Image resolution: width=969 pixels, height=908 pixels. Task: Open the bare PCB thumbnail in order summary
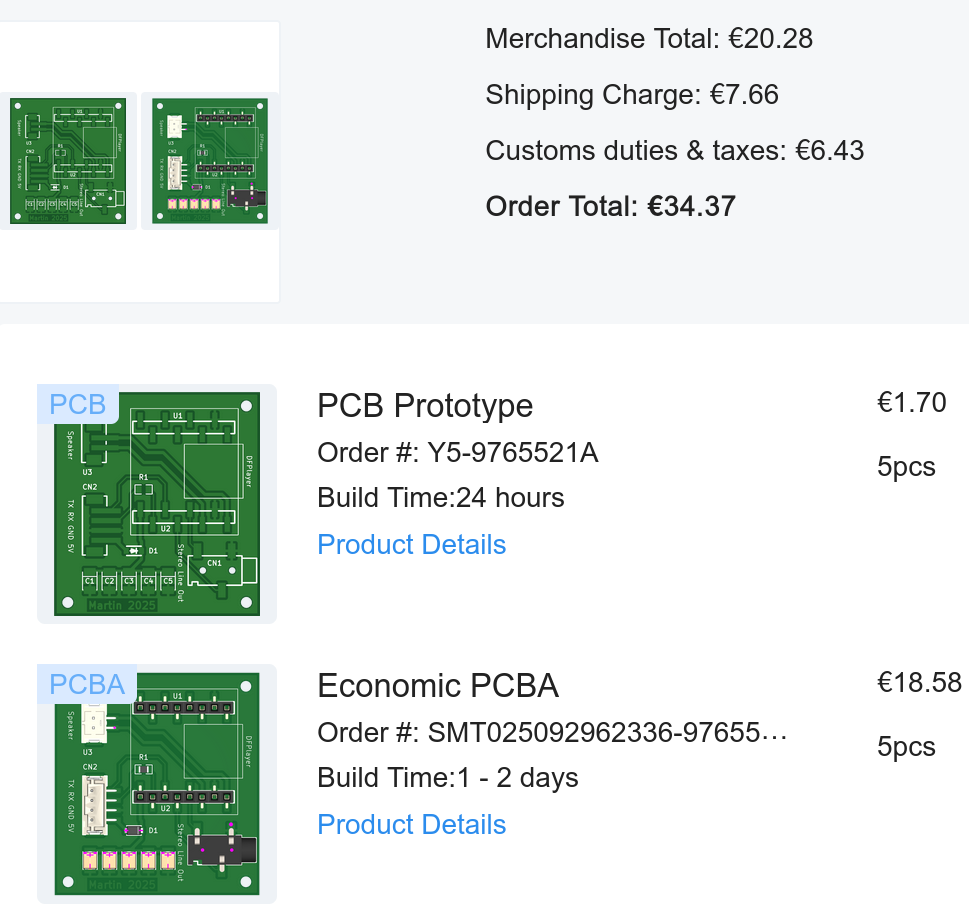pyautogui.click(x=68, y=161)
